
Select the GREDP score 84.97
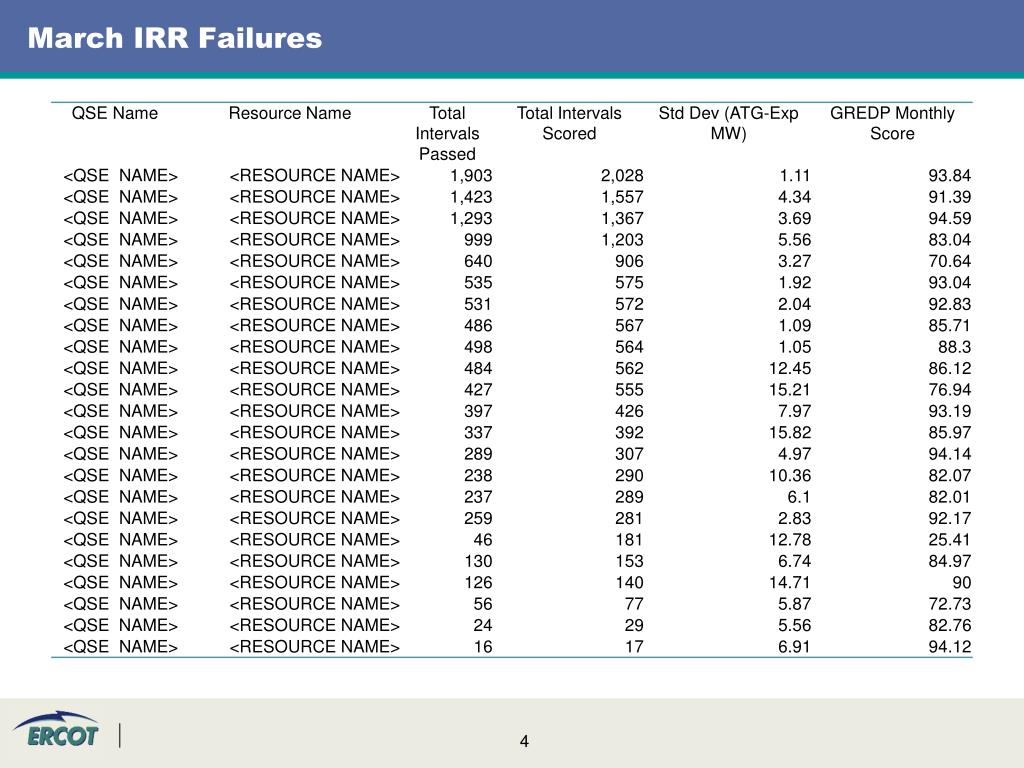(950, 561)
